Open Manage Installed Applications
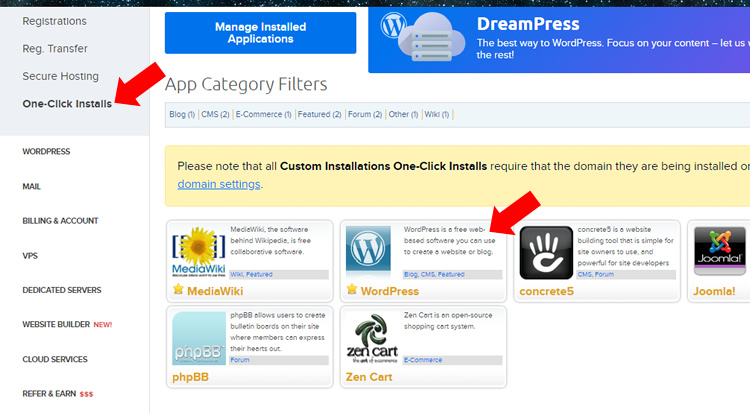The image size is (750, 413). click(260, 33)
